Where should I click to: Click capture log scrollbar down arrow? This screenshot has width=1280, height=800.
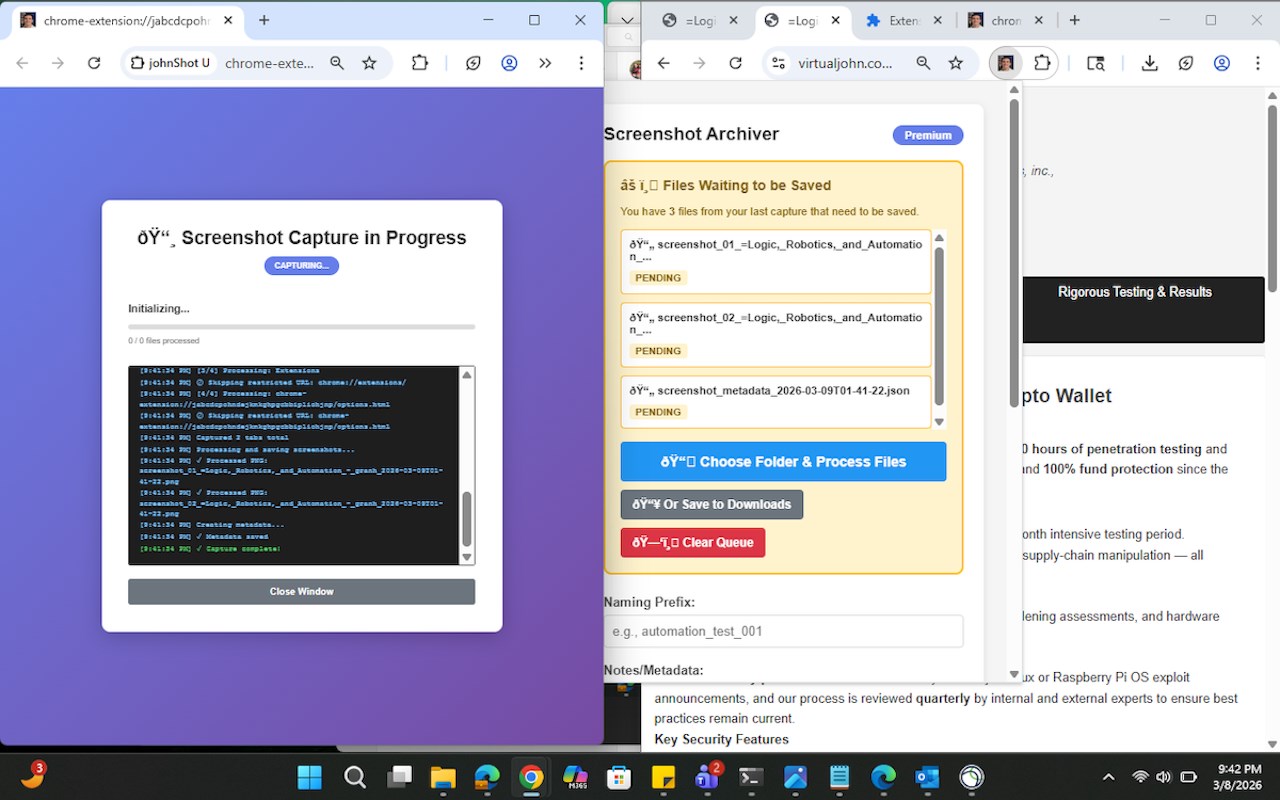click(466, 557)
